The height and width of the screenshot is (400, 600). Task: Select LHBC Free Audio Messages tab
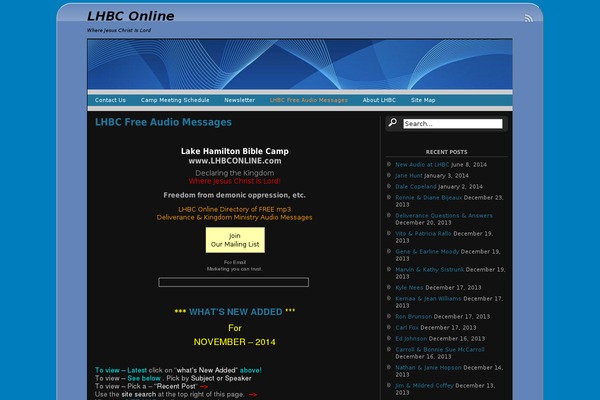[x=309, y=100]
